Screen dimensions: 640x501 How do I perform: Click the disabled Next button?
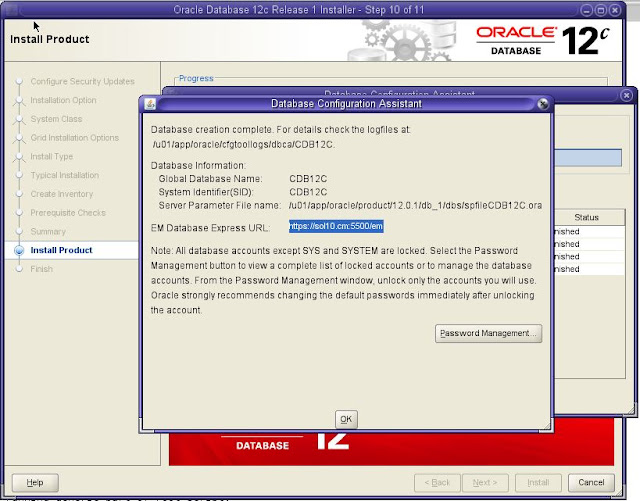coord(485,483)
